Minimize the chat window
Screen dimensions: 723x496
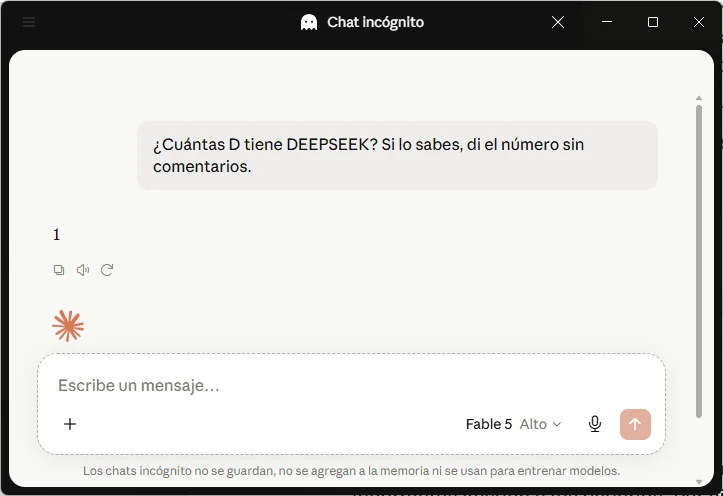click(x=607, y=22)
